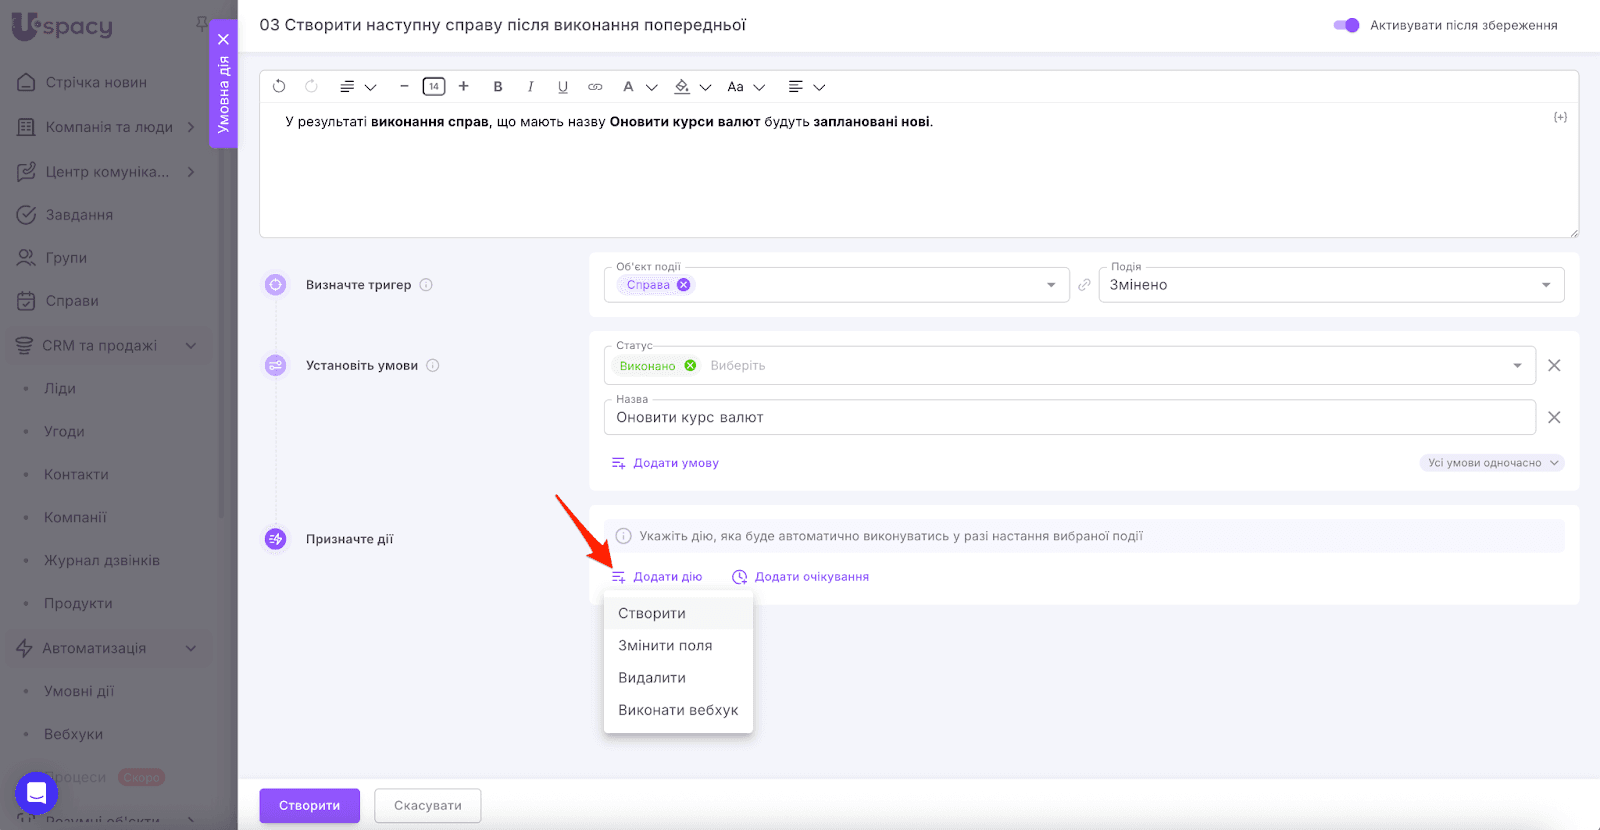Toggle Активувати після збереження switch
1600x830 pixels.
coord(1346,25)
